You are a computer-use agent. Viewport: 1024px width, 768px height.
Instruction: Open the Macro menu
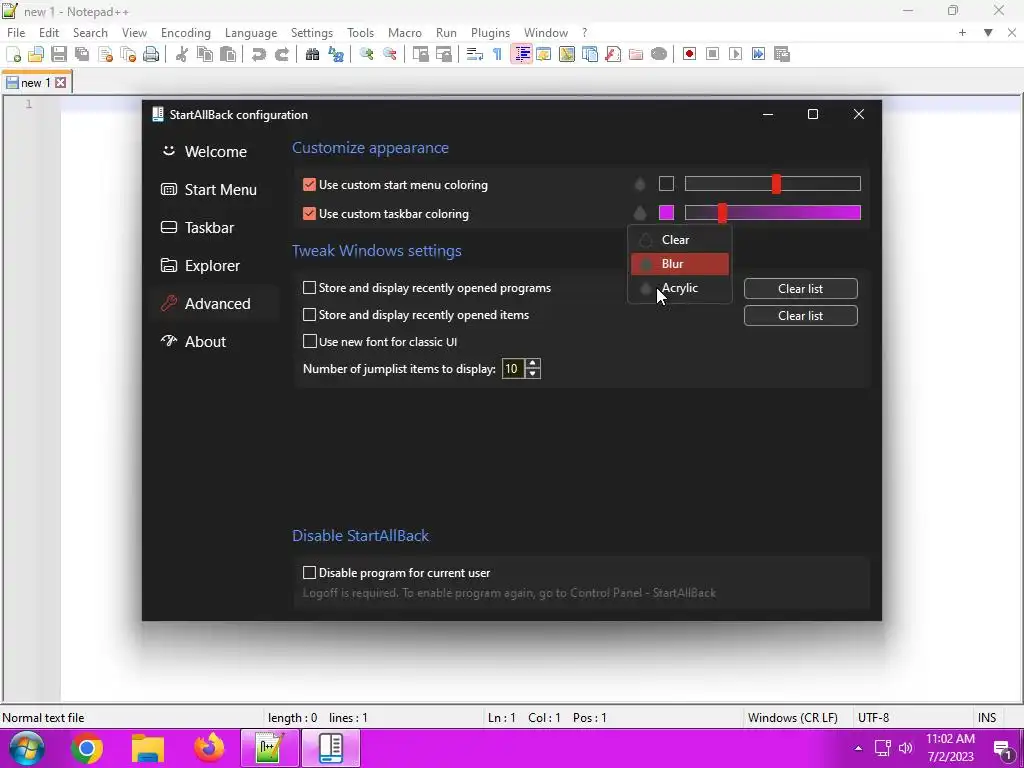point(405,33)
